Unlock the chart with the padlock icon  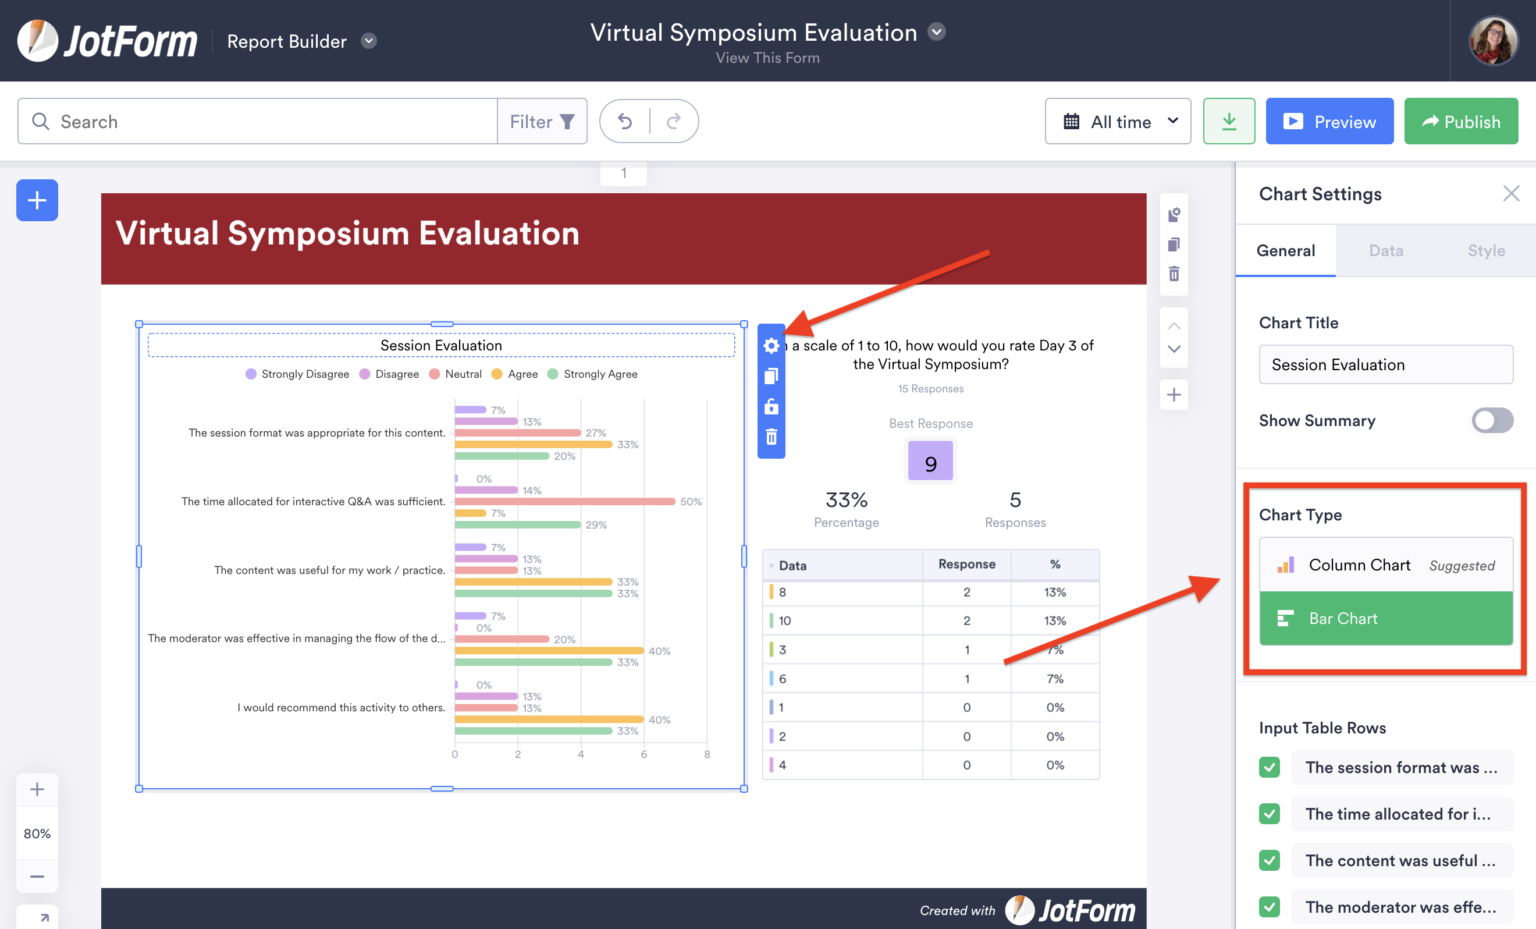[770, 406]
